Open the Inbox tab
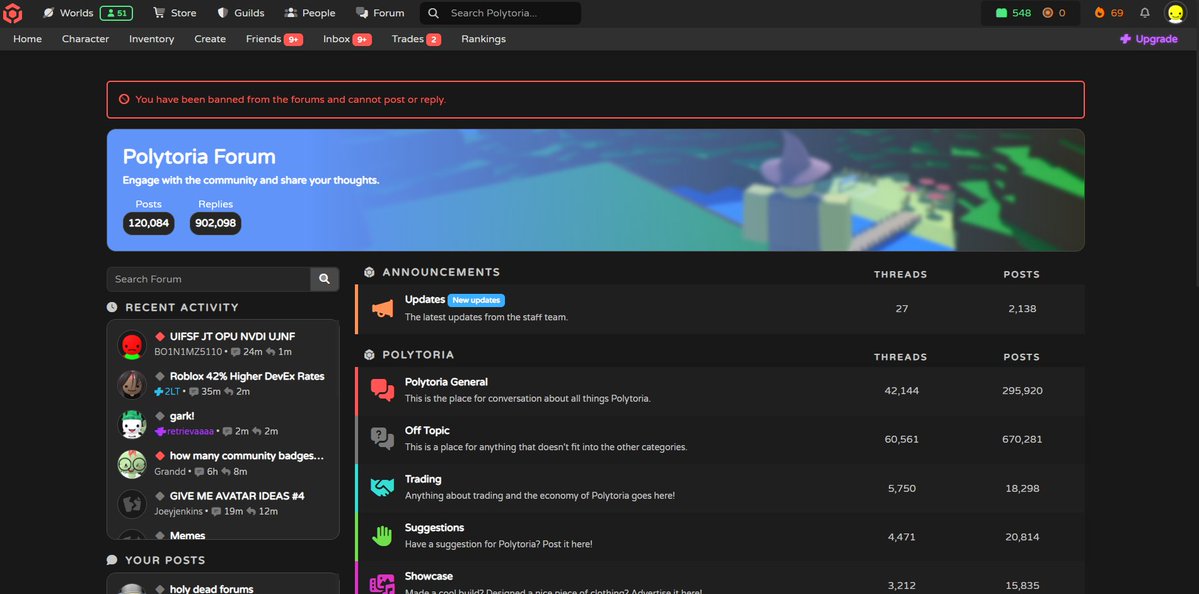Image resolution: width=1199 pixels, height=594 pixels. point(347,39)
